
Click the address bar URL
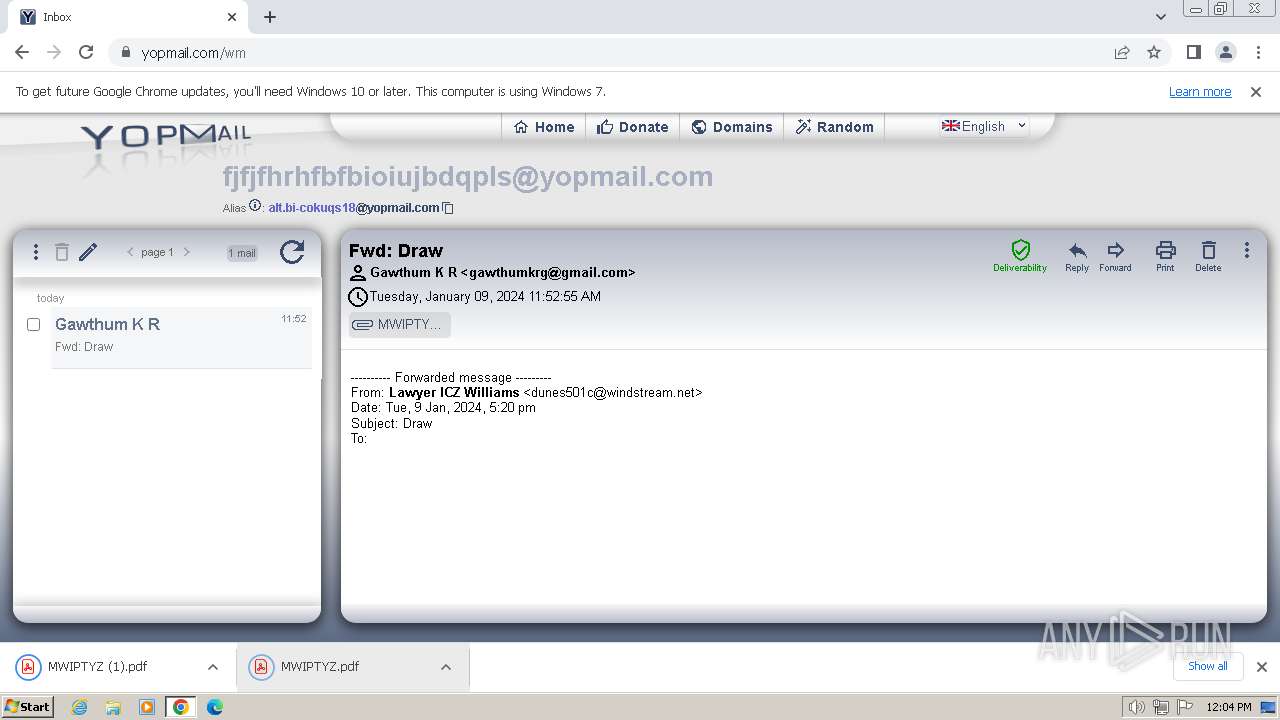click(194, 53)
